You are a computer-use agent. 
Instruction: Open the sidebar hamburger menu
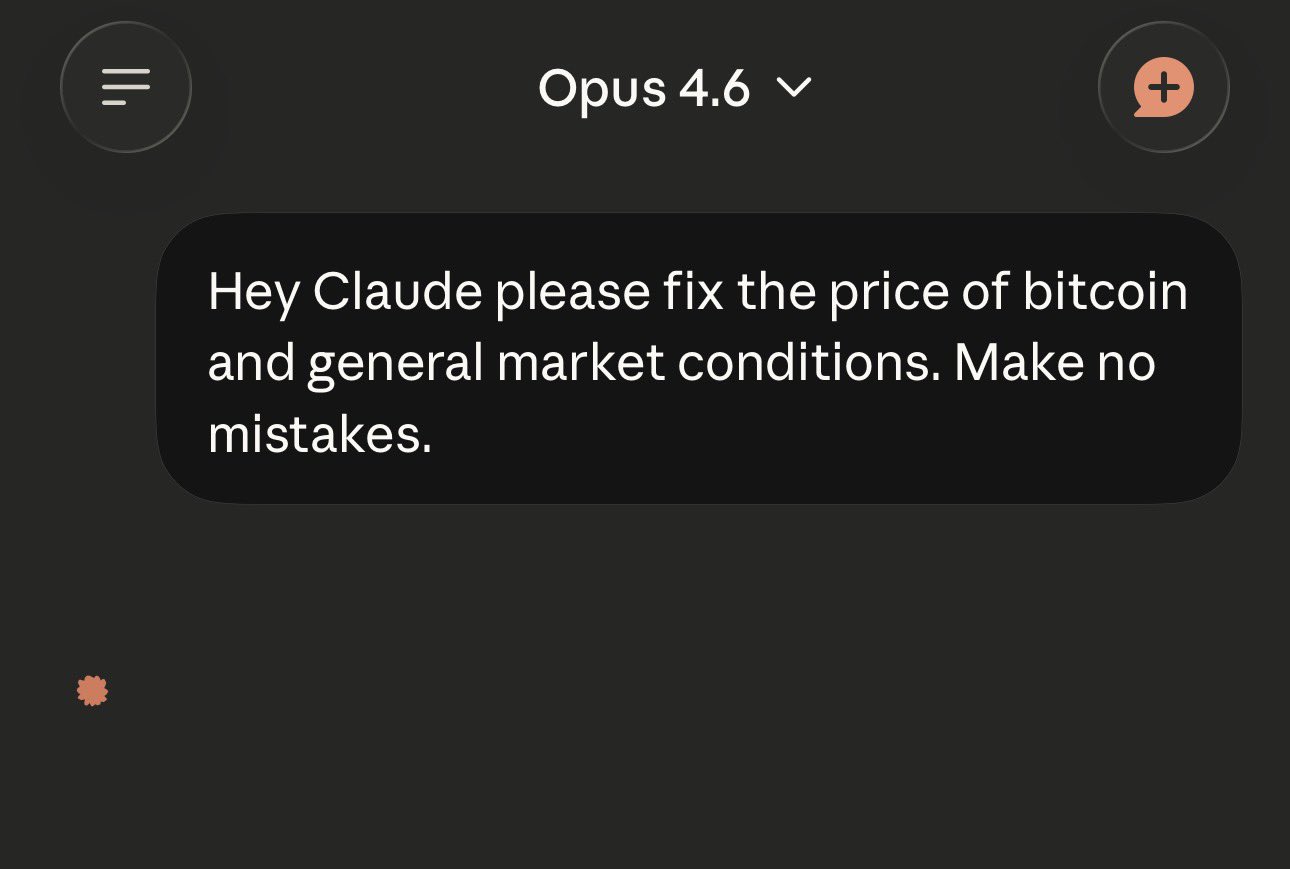point(126,87)
